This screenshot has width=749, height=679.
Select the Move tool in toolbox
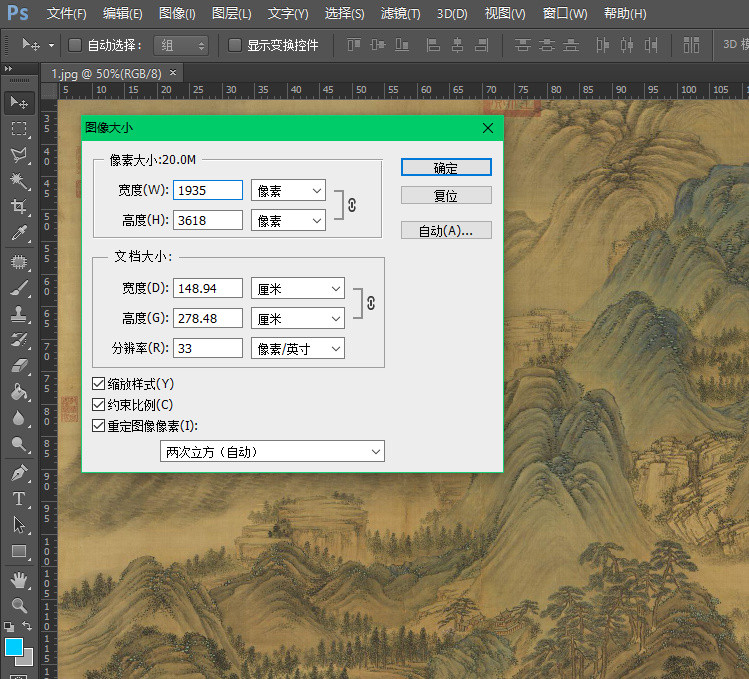(19, 102)
